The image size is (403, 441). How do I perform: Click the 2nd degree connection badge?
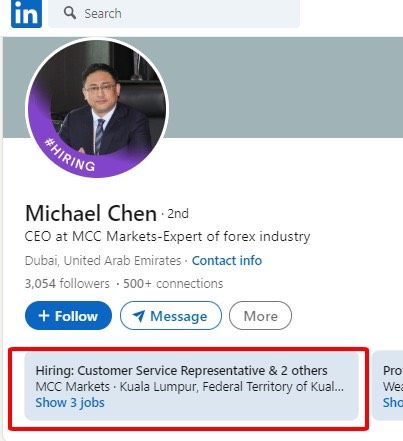coord(178,214)
